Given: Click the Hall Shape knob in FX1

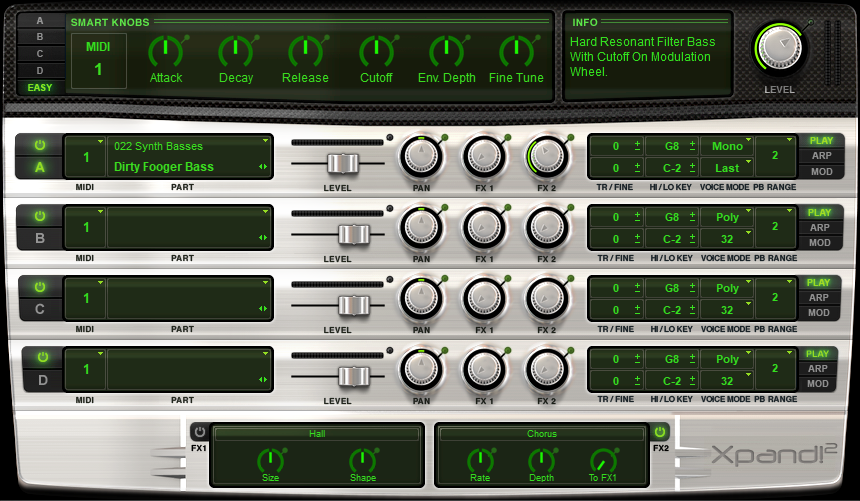Looking at the screenshot, I should click(363, 461).
